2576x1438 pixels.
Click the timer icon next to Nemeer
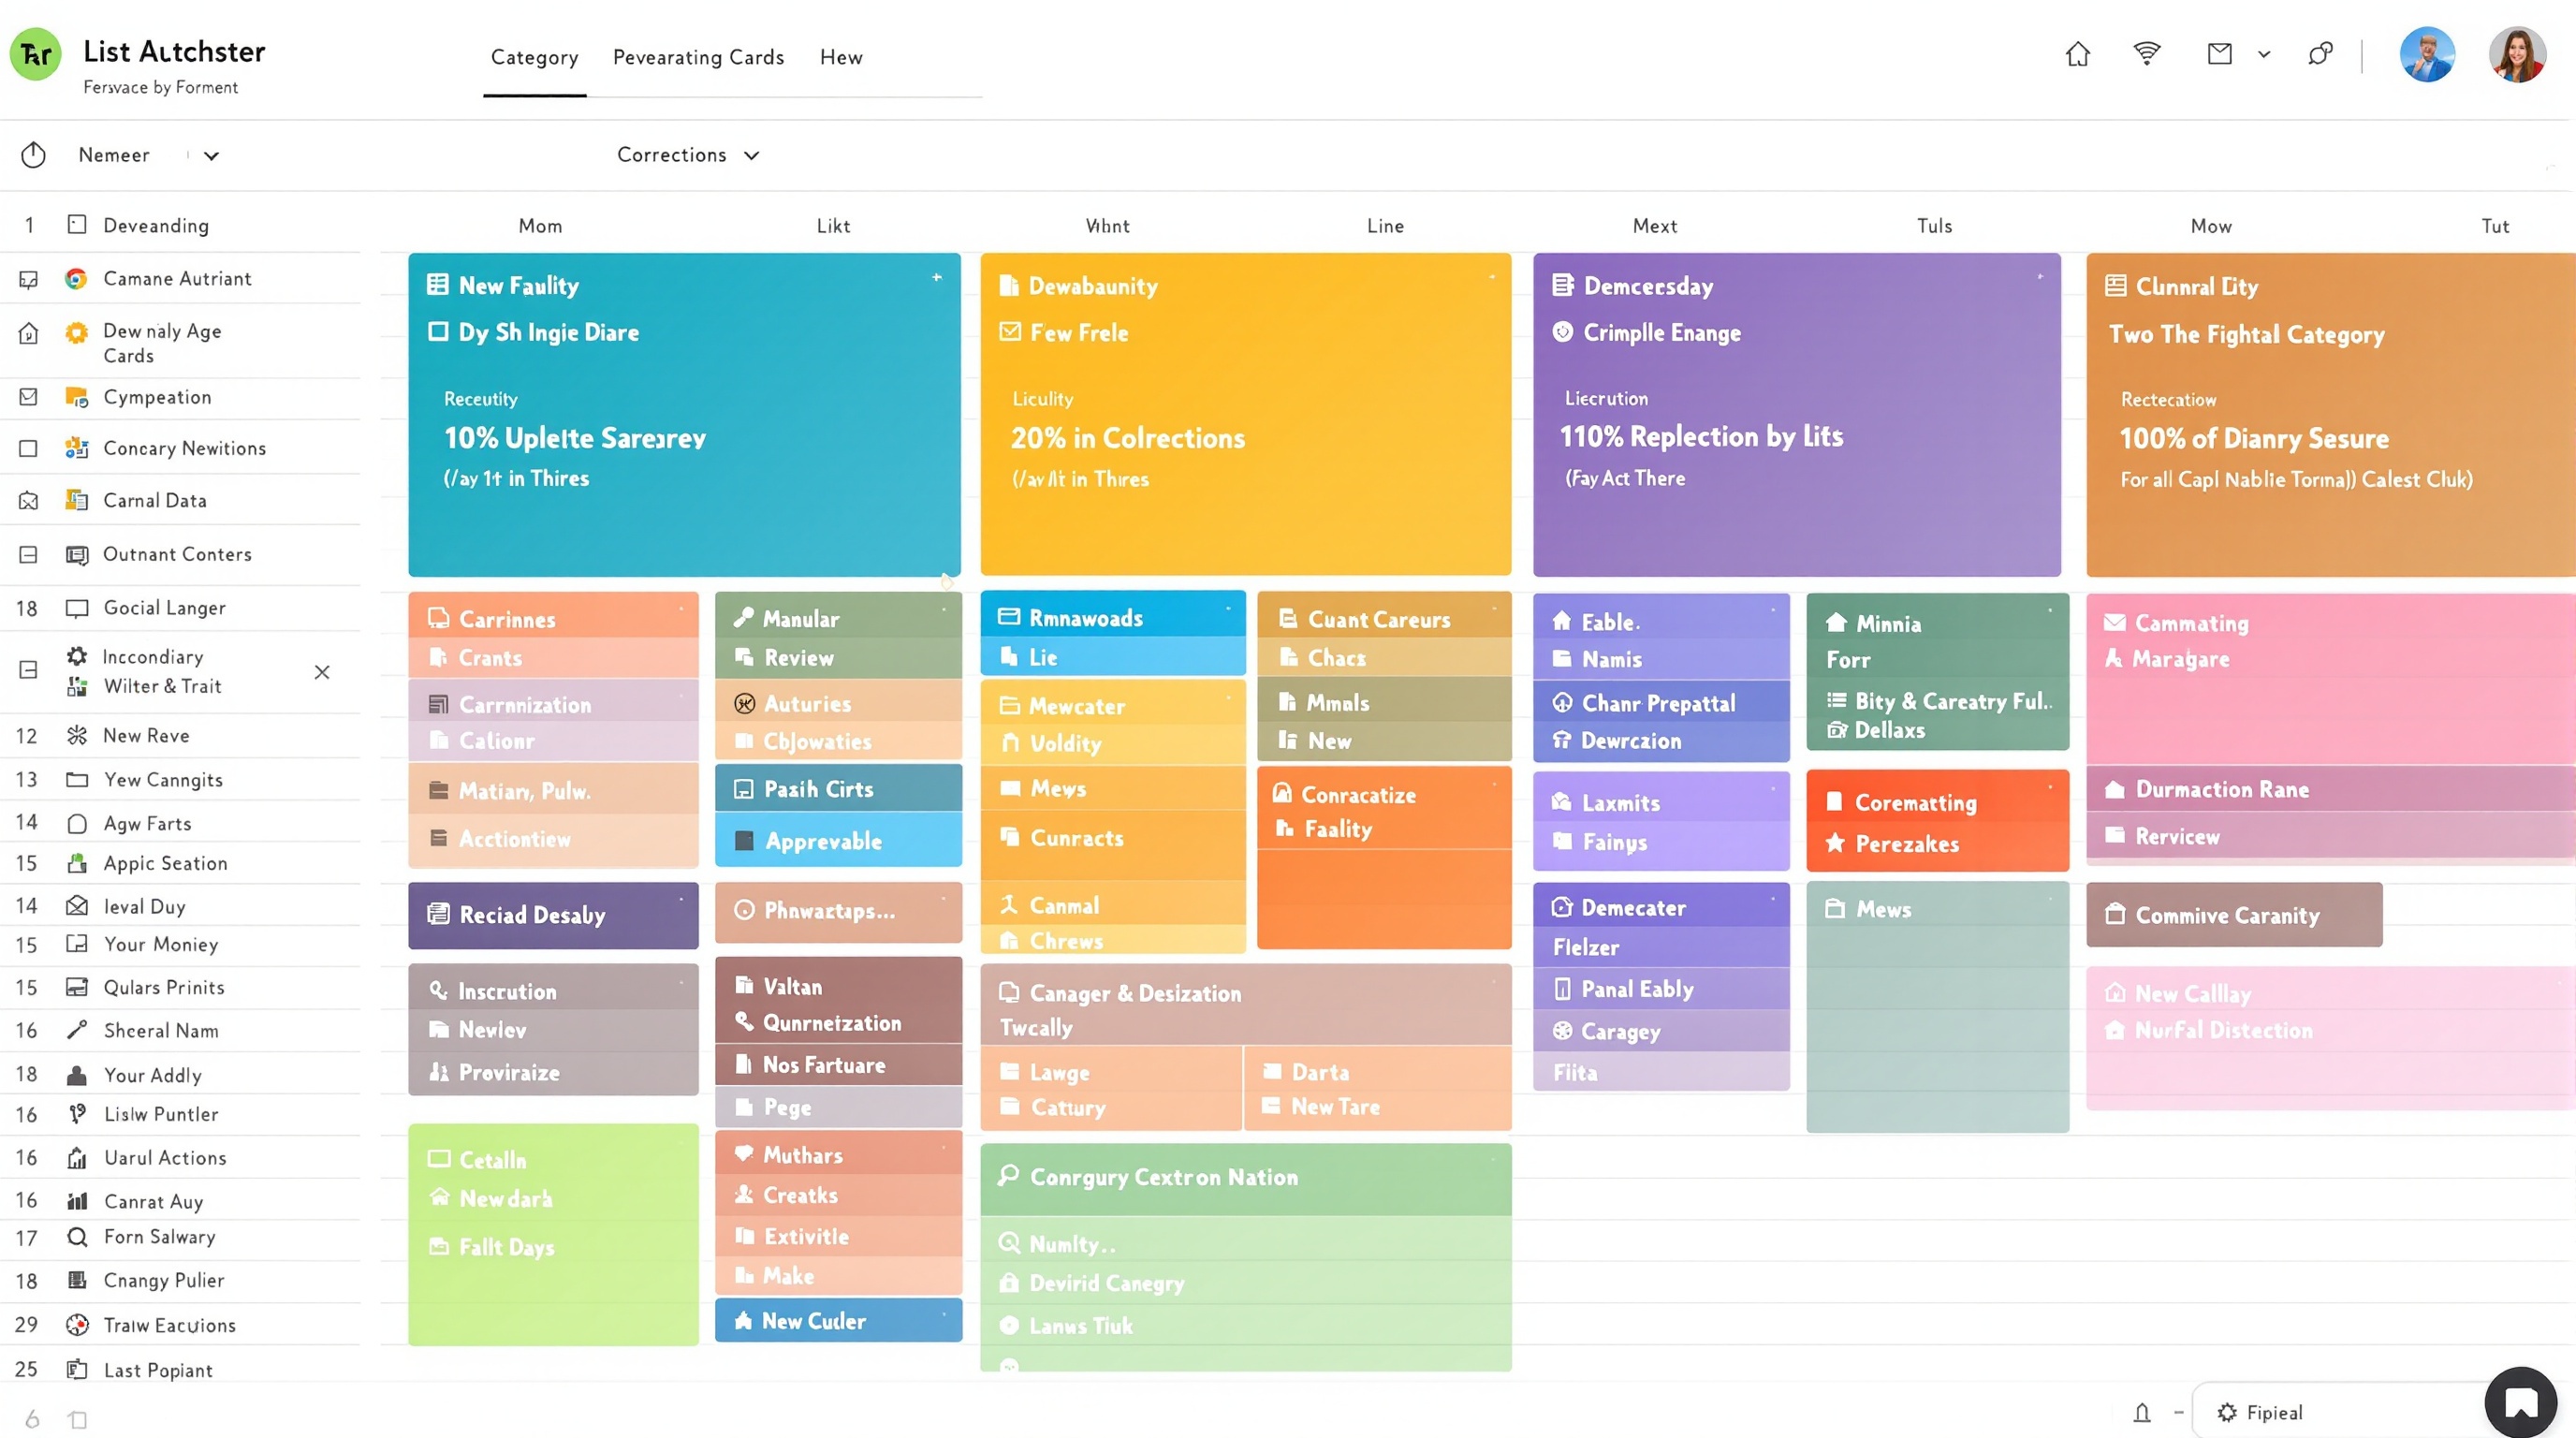(x=33, y=155)
